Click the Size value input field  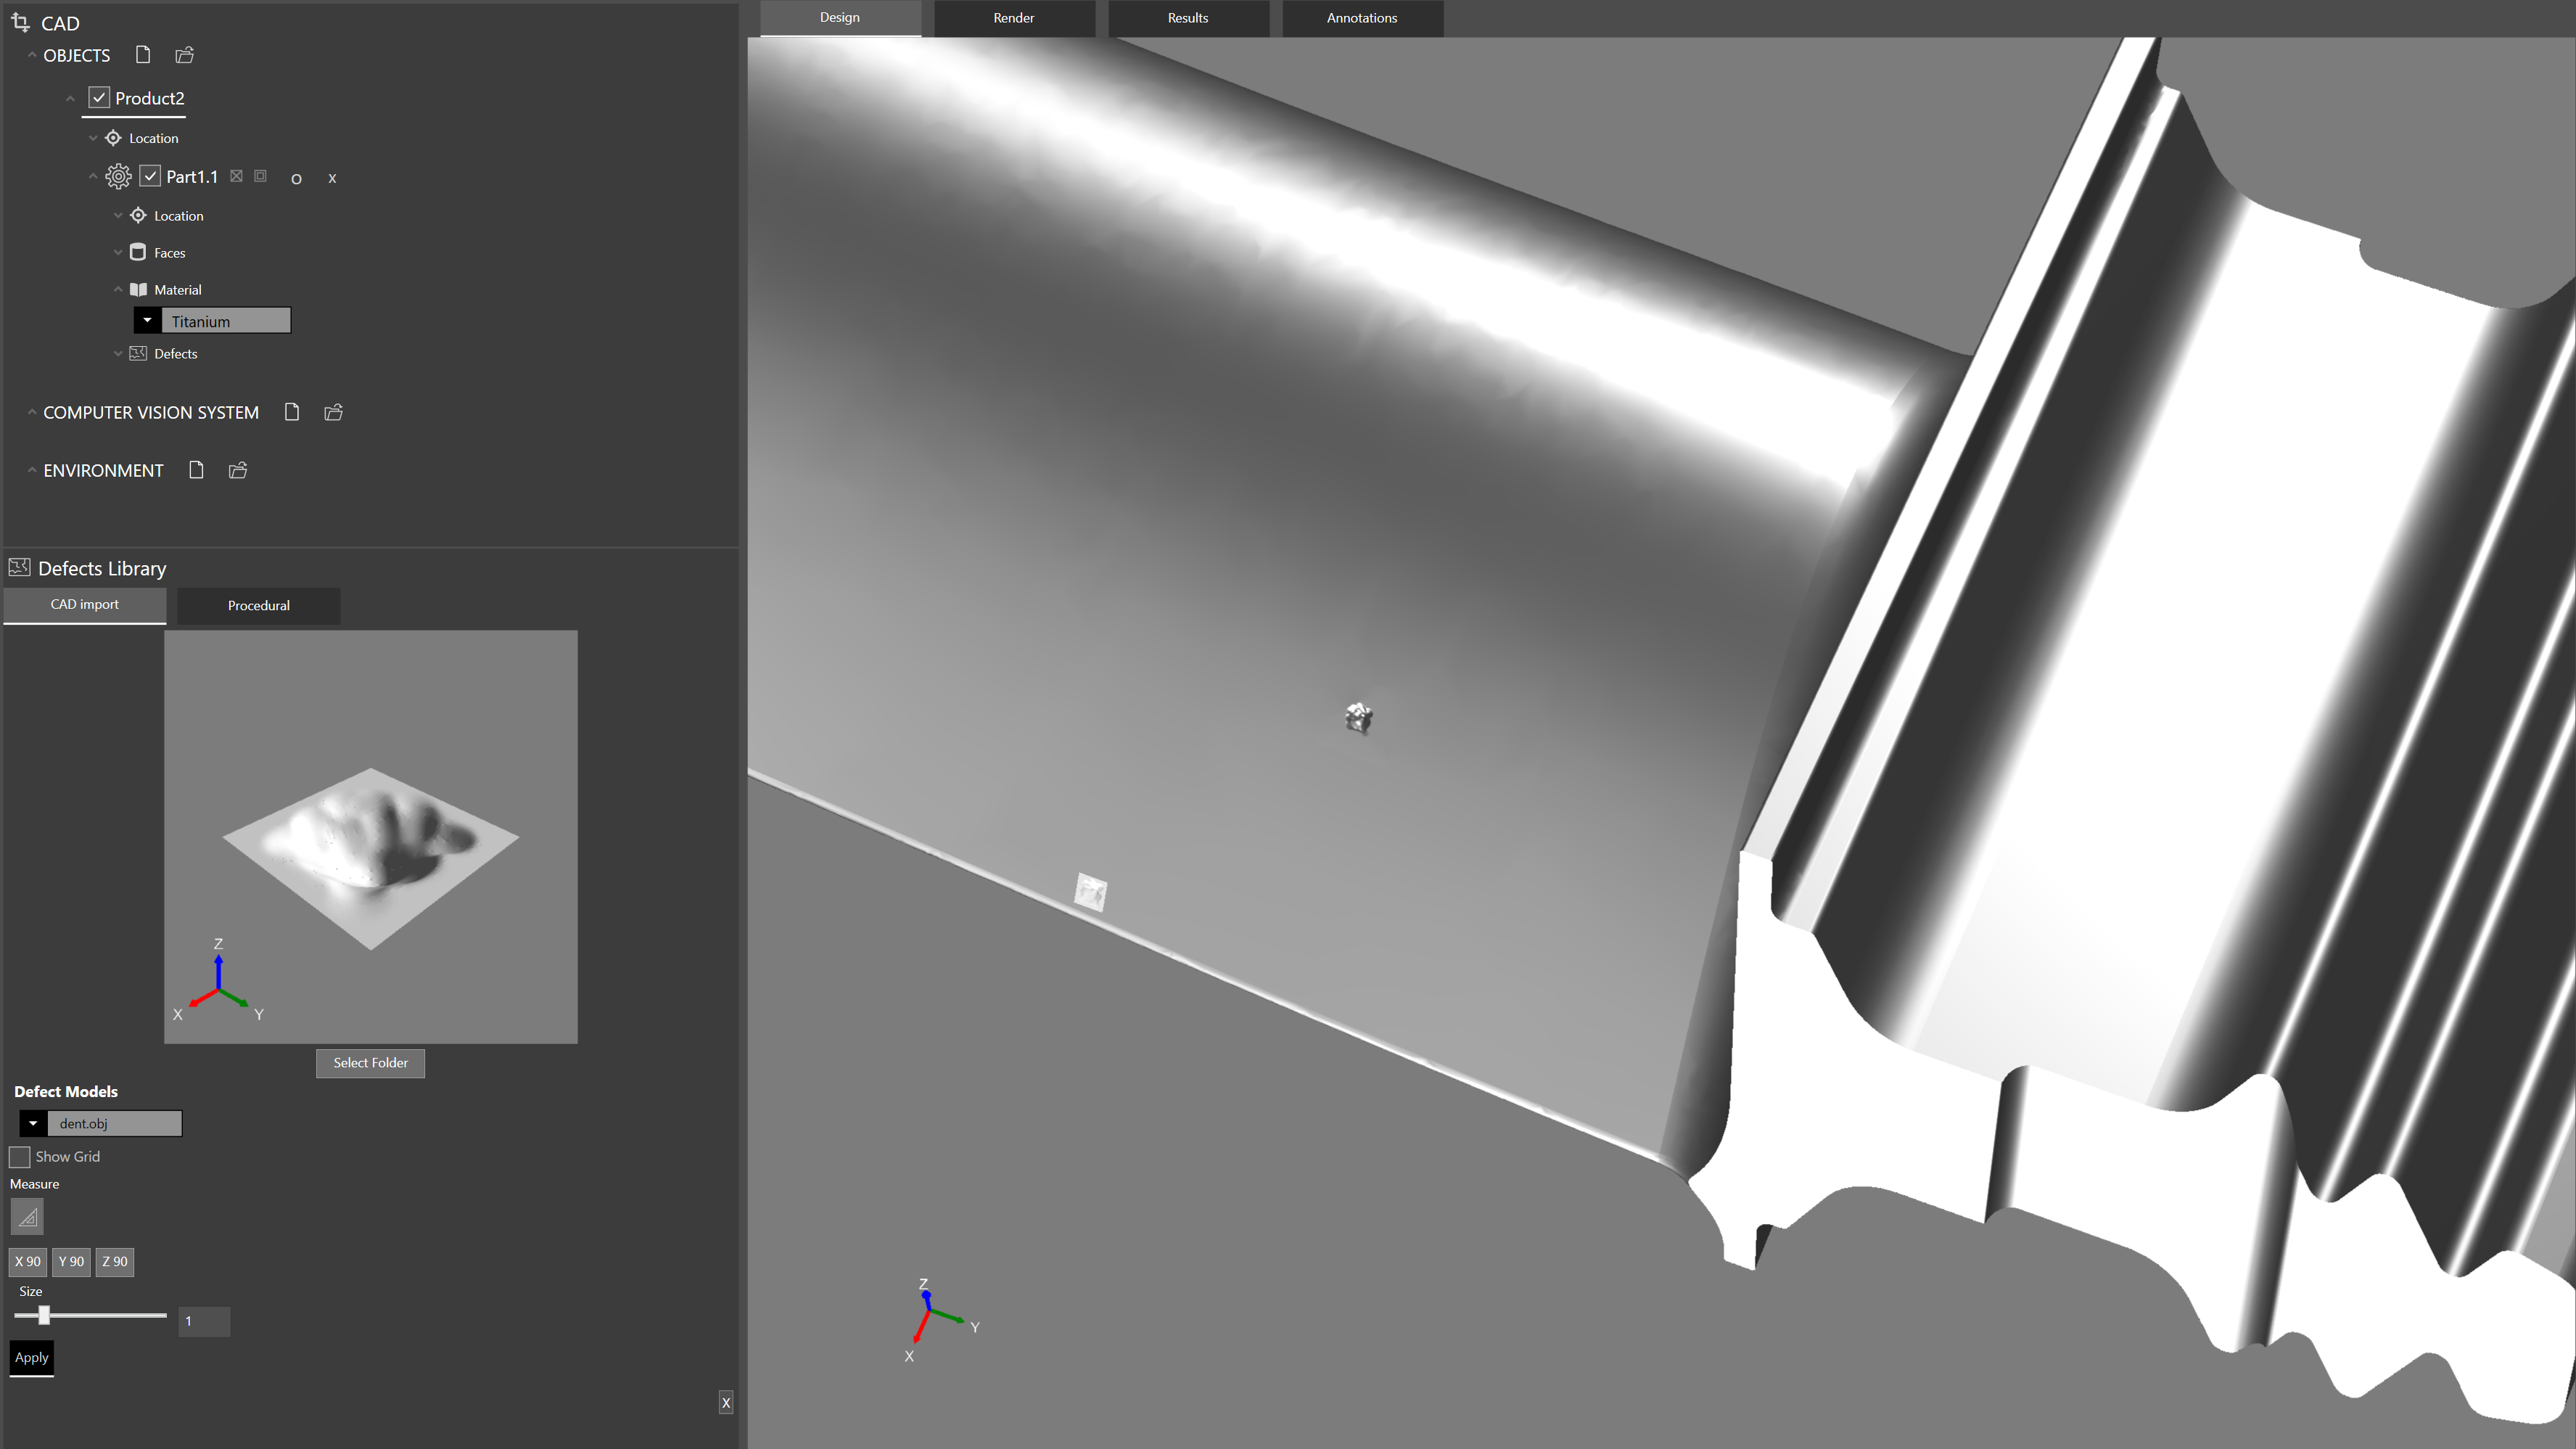tap(204, 1321)
